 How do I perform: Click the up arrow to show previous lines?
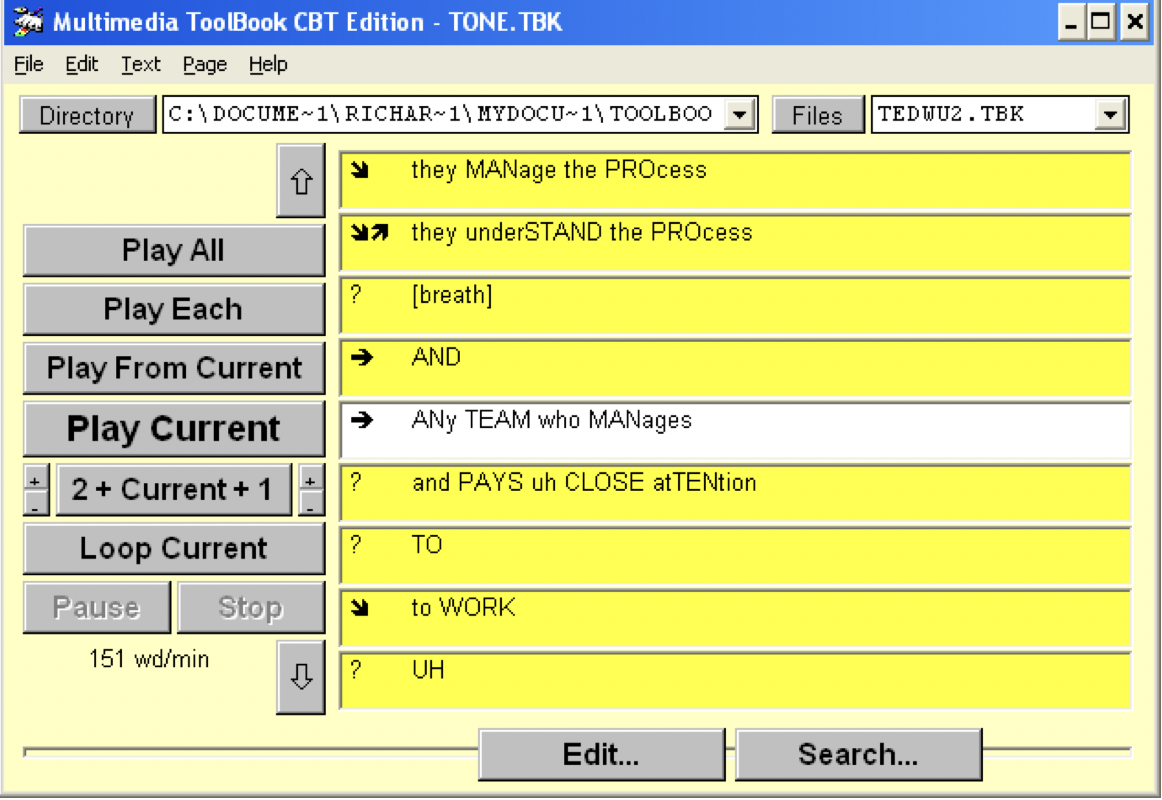[301, 181]
